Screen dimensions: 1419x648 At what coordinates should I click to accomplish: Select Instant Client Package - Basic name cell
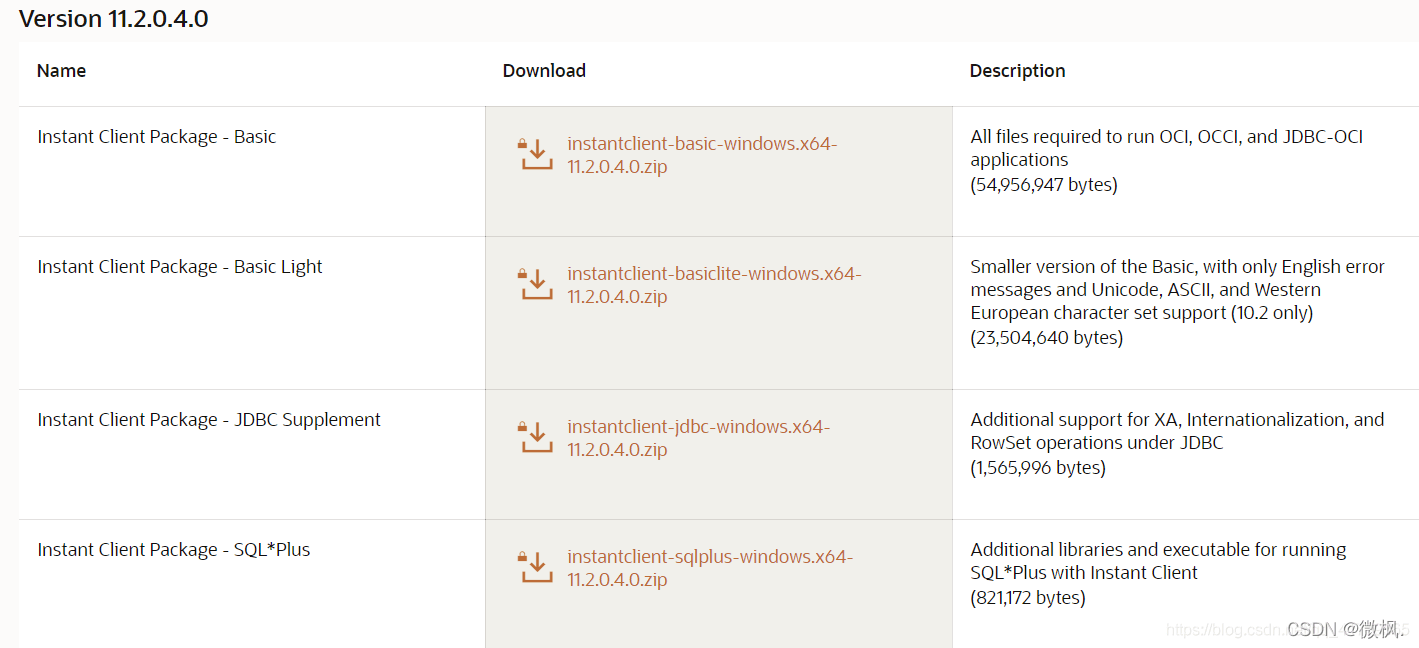[156, 137]
